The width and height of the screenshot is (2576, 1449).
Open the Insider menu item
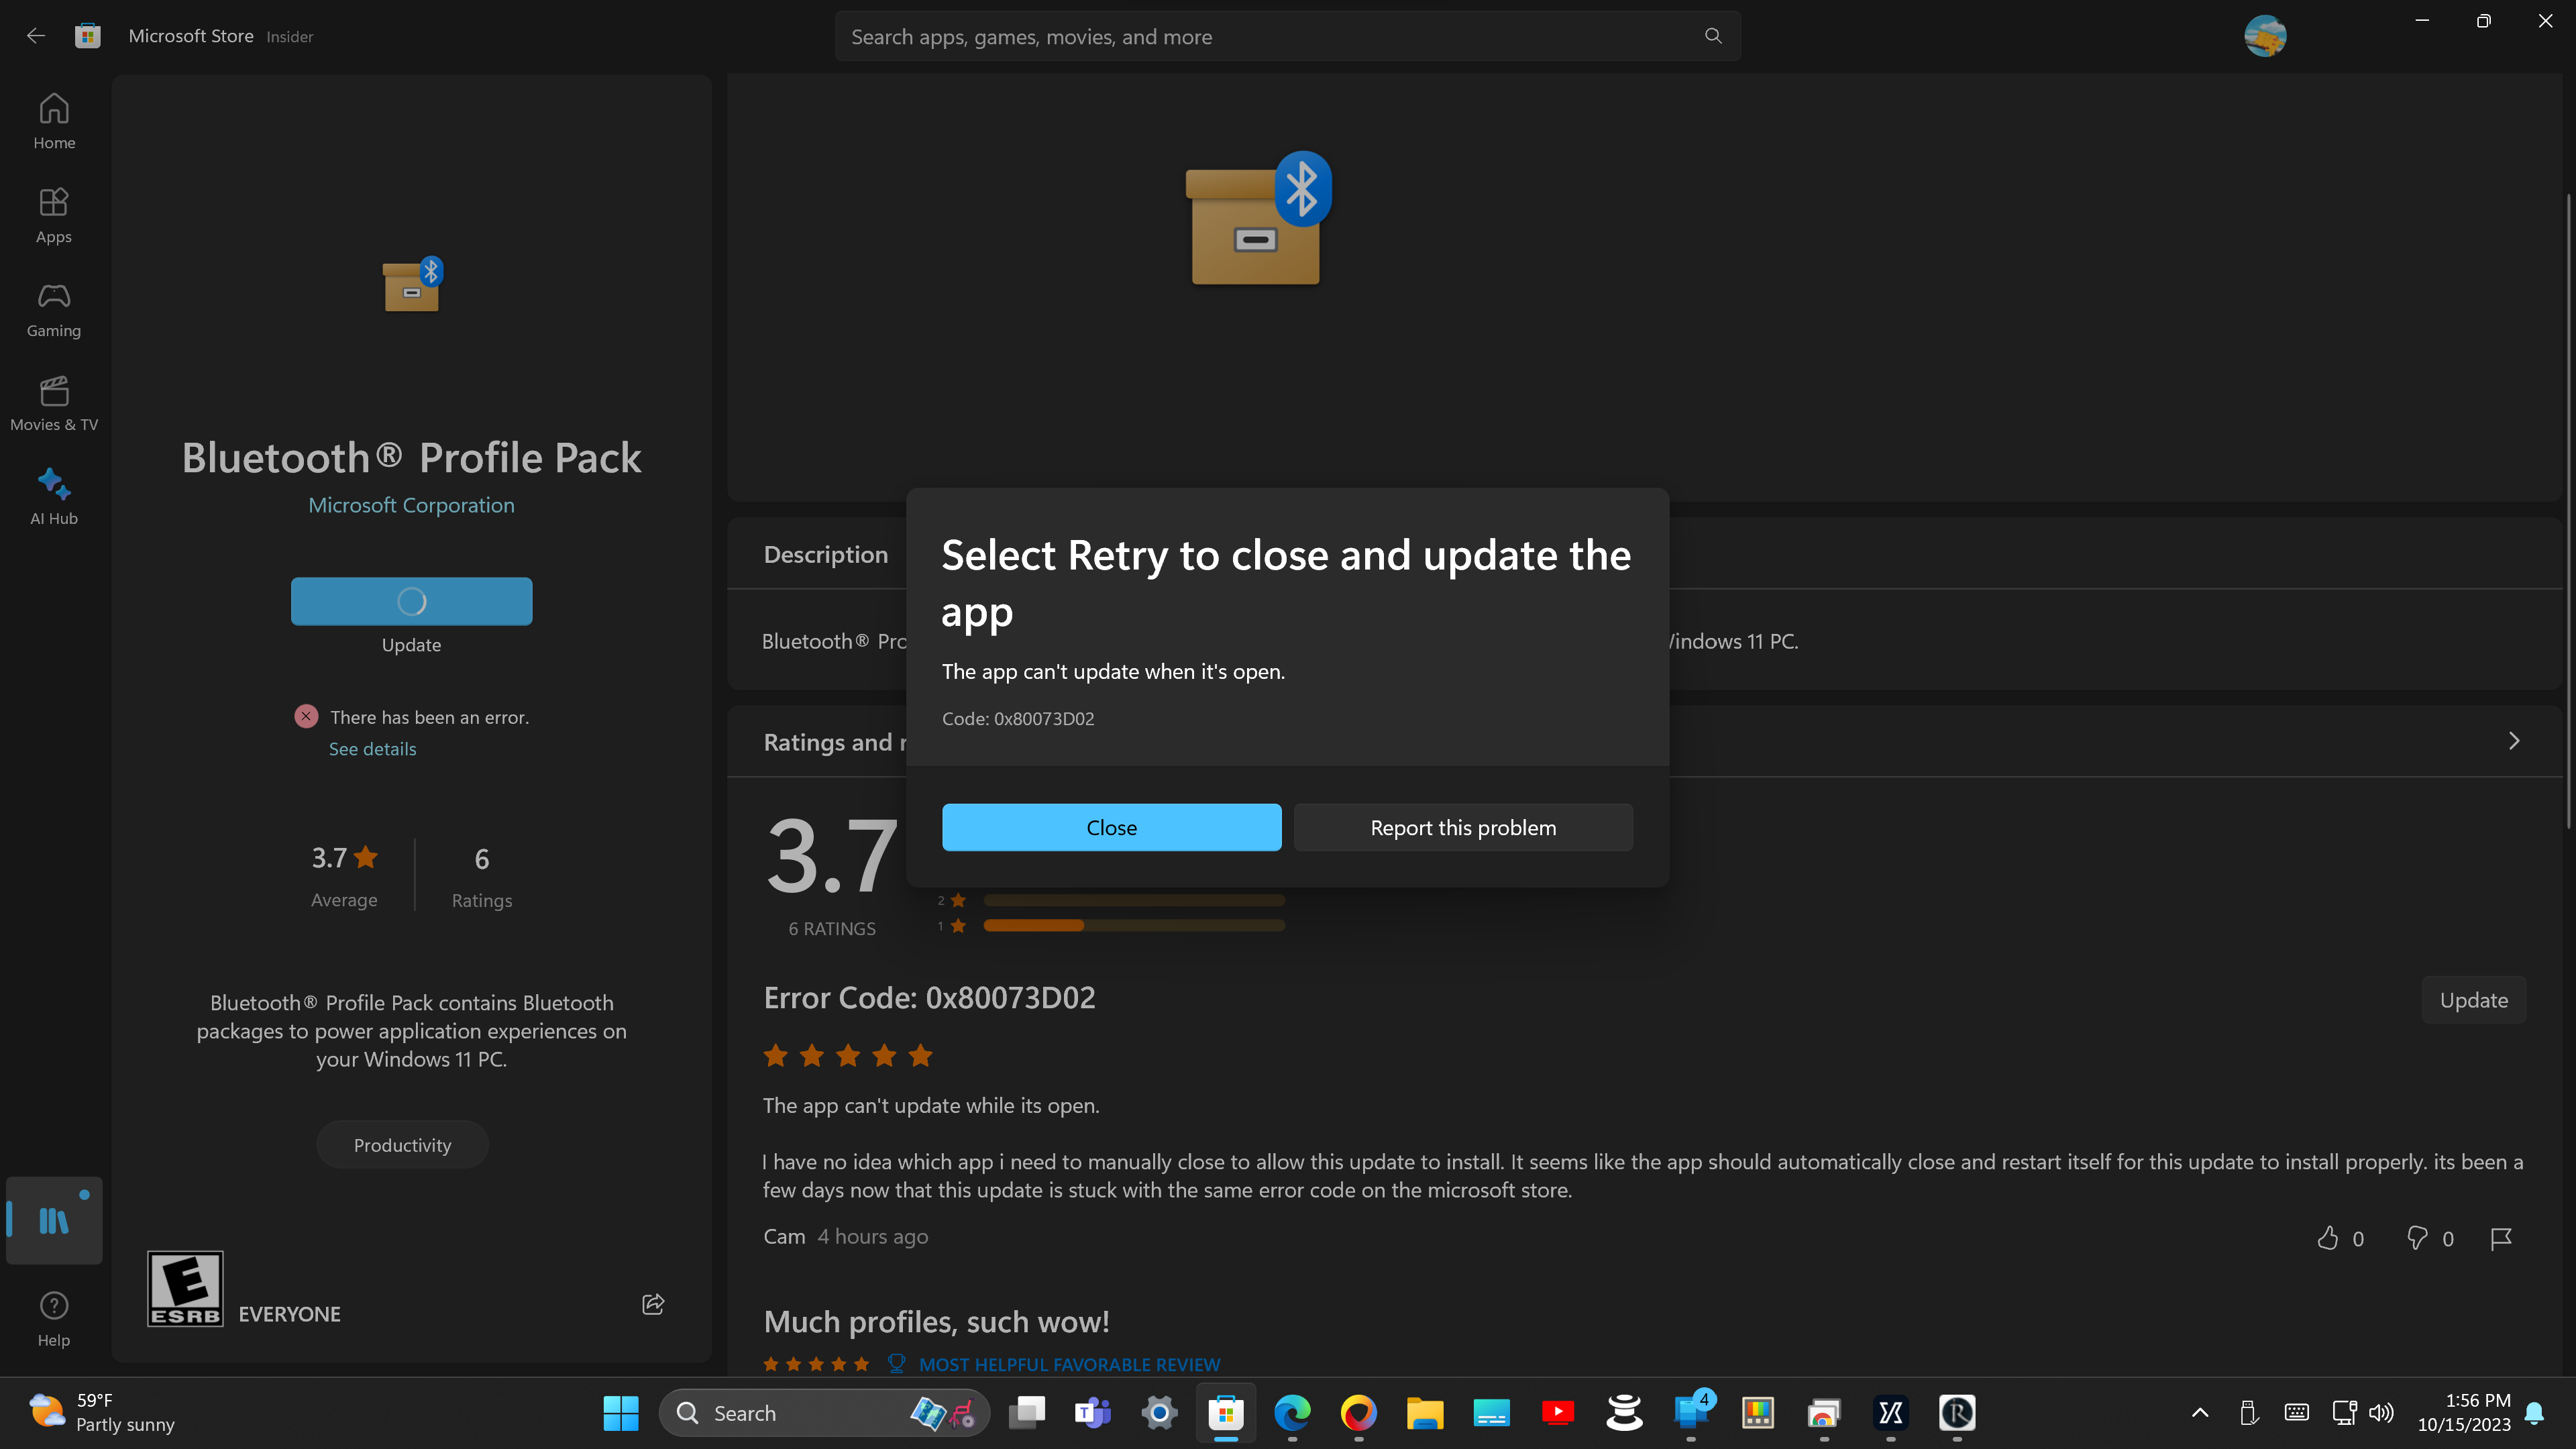tap(289, 36)
